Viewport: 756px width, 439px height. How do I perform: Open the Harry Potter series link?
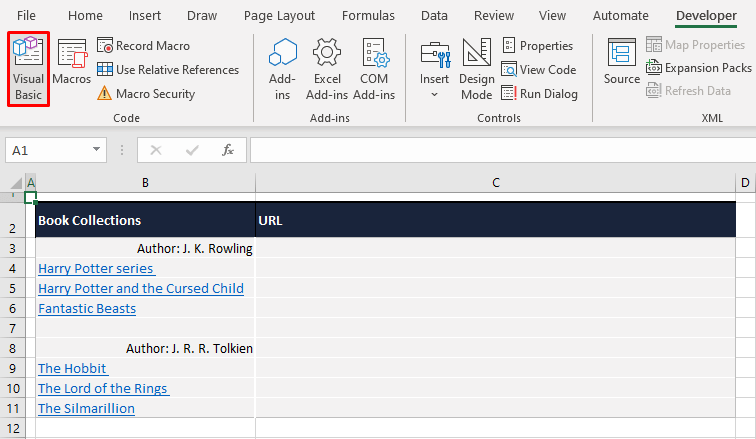[96, 268]
